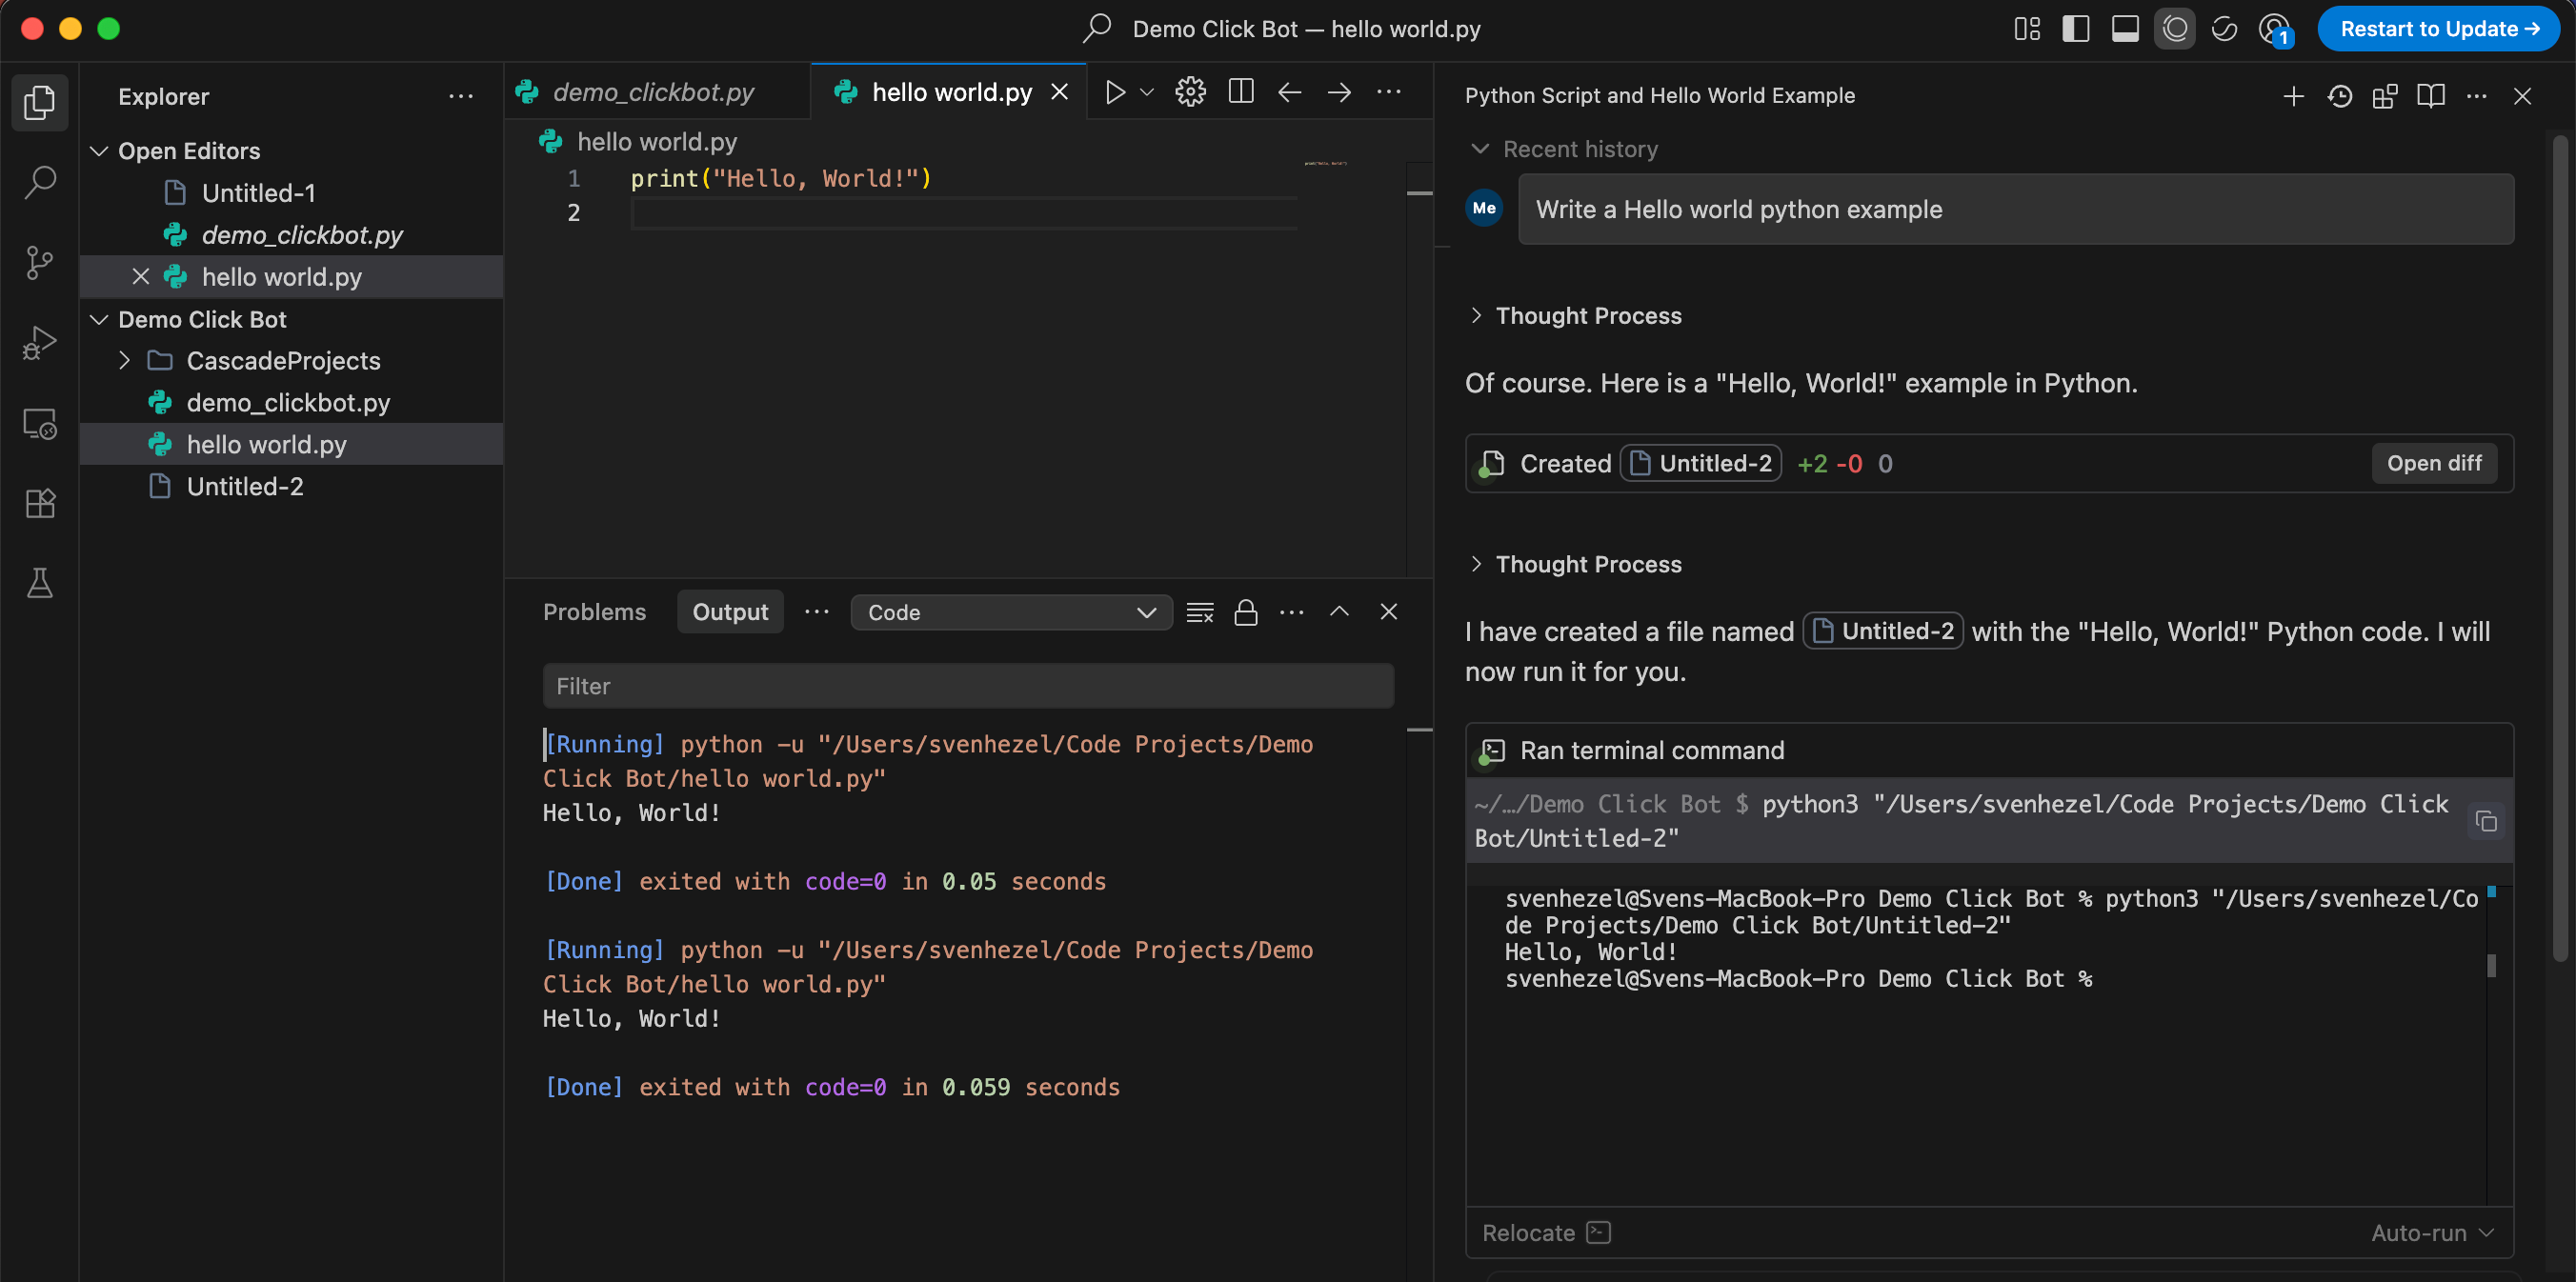2576x1282 pixels.
Task: Click Open diff button
Action: tap(2434, 464)
